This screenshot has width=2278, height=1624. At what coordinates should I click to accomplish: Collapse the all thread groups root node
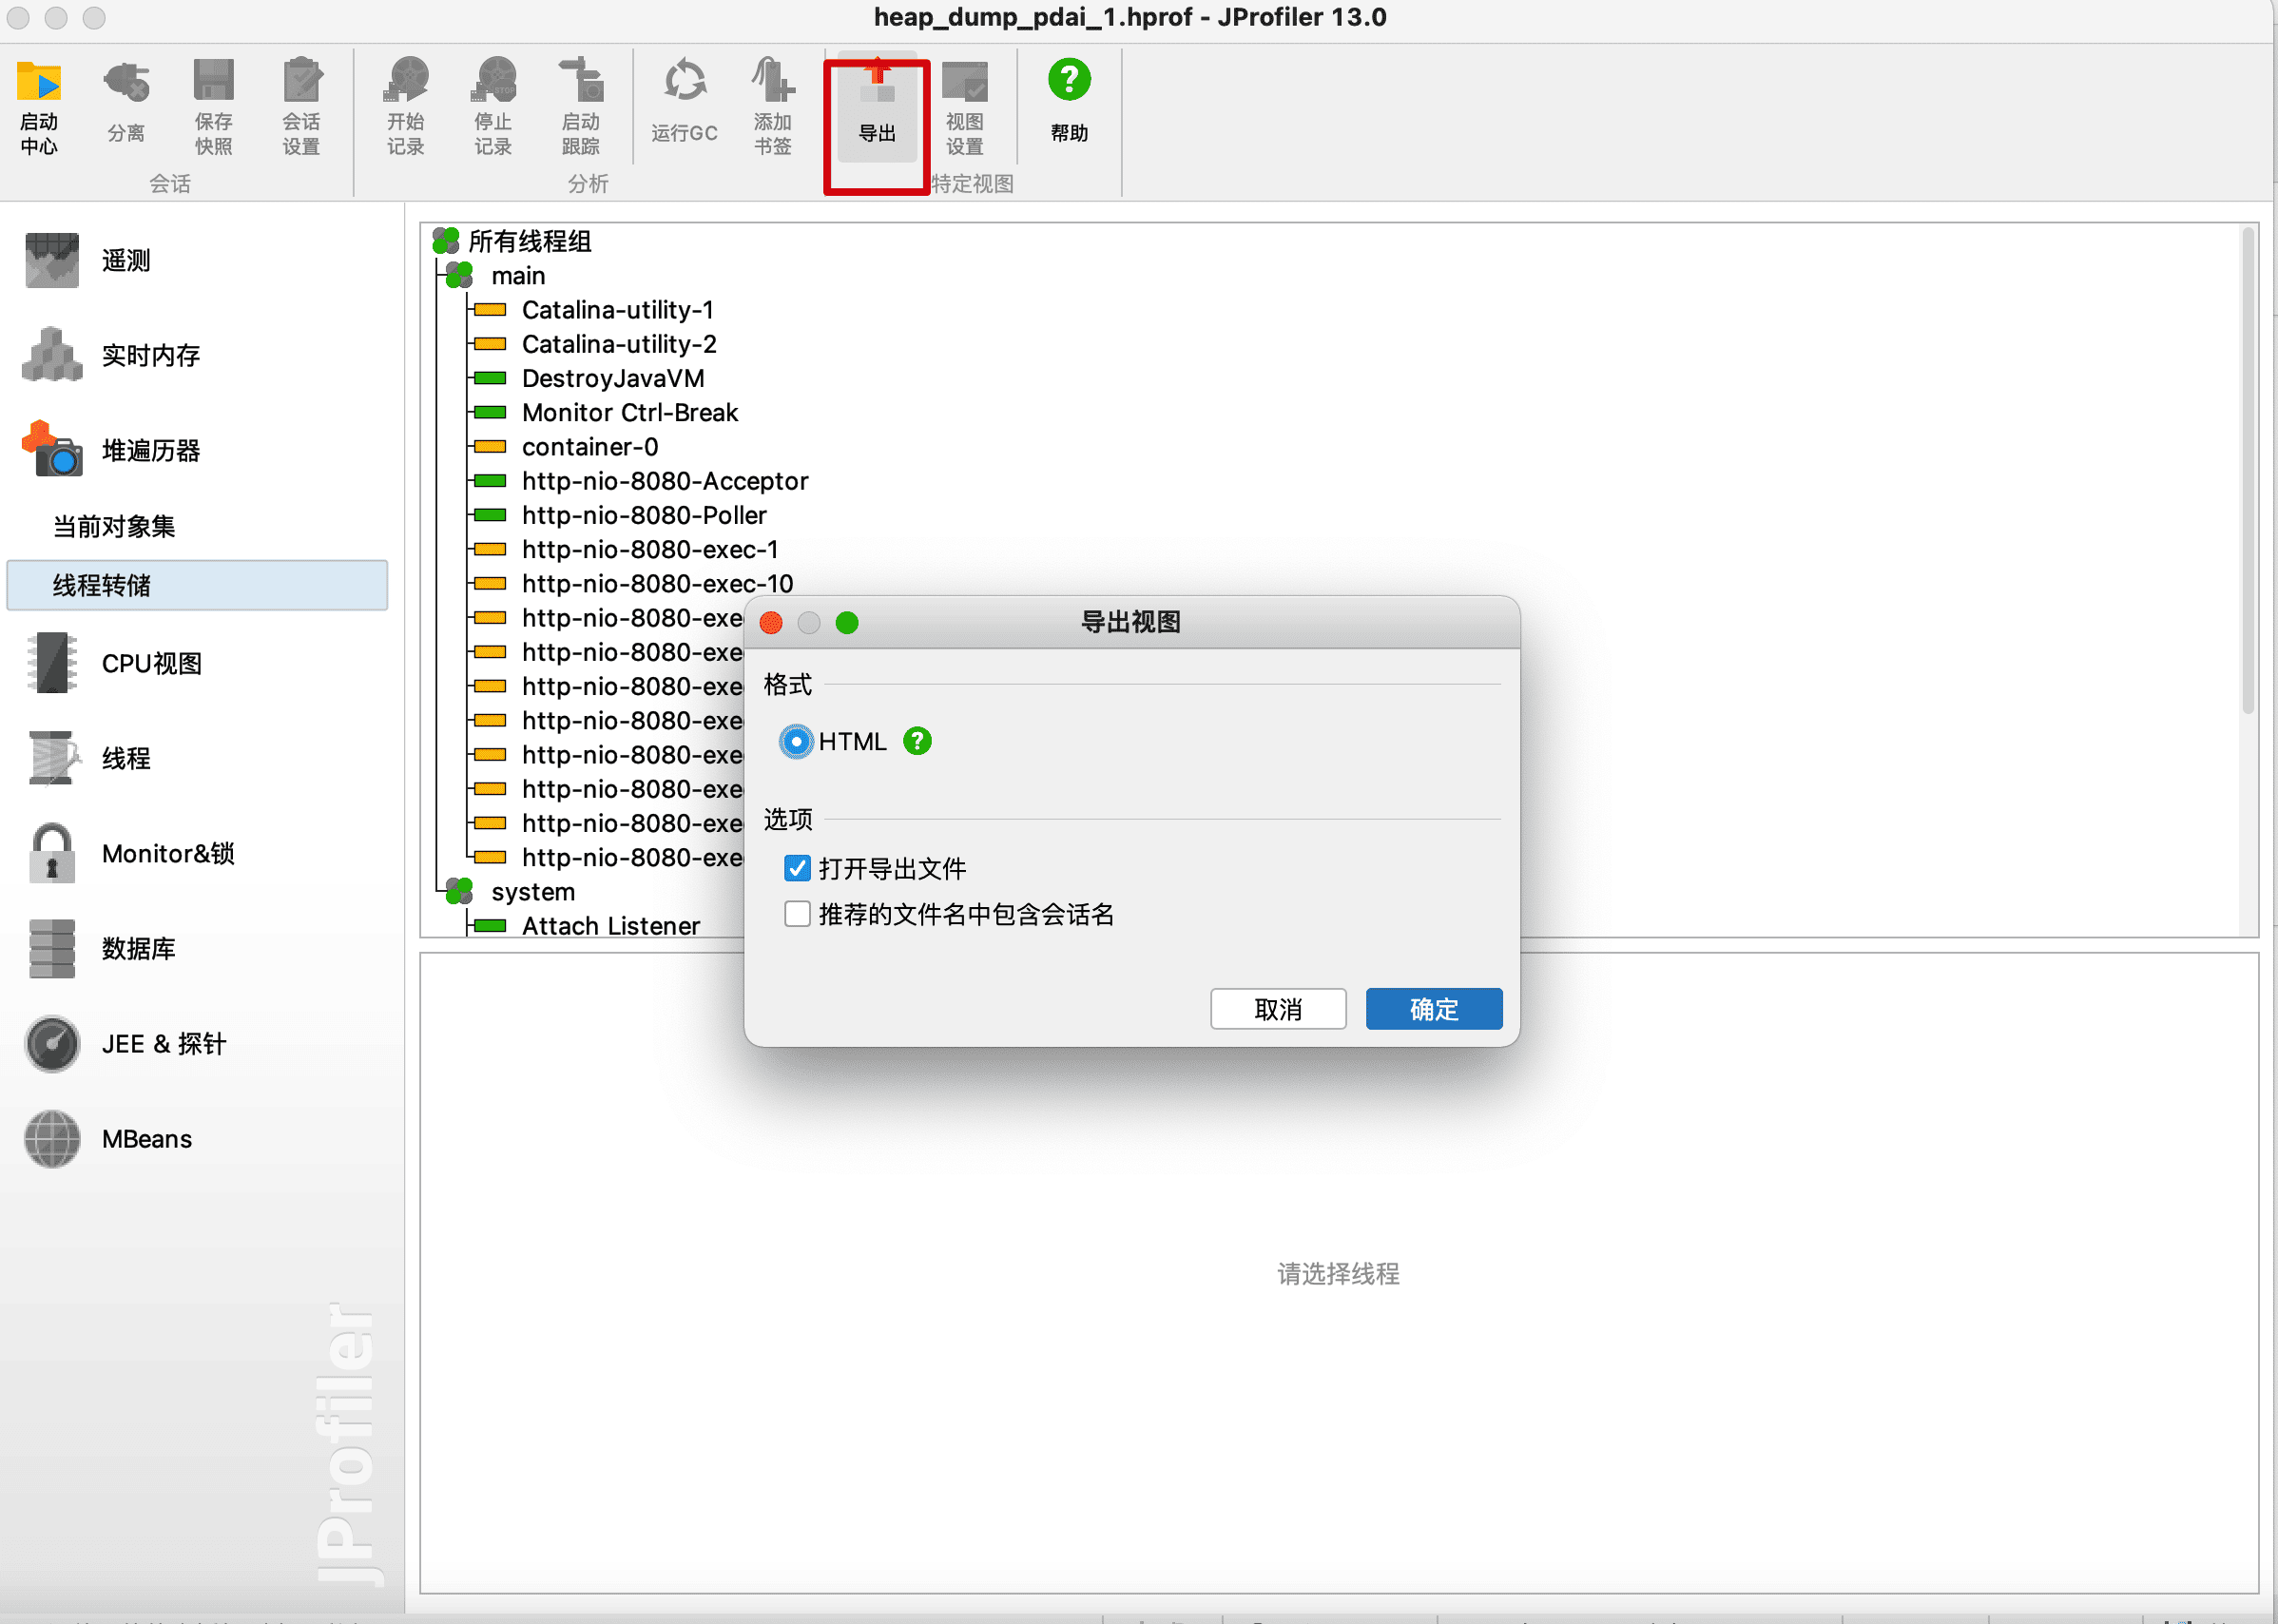445,241
